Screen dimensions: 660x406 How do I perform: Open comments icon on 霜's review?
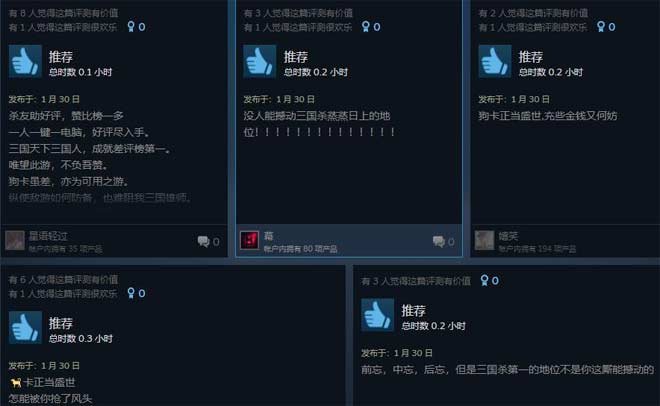(x=439, y=241)
